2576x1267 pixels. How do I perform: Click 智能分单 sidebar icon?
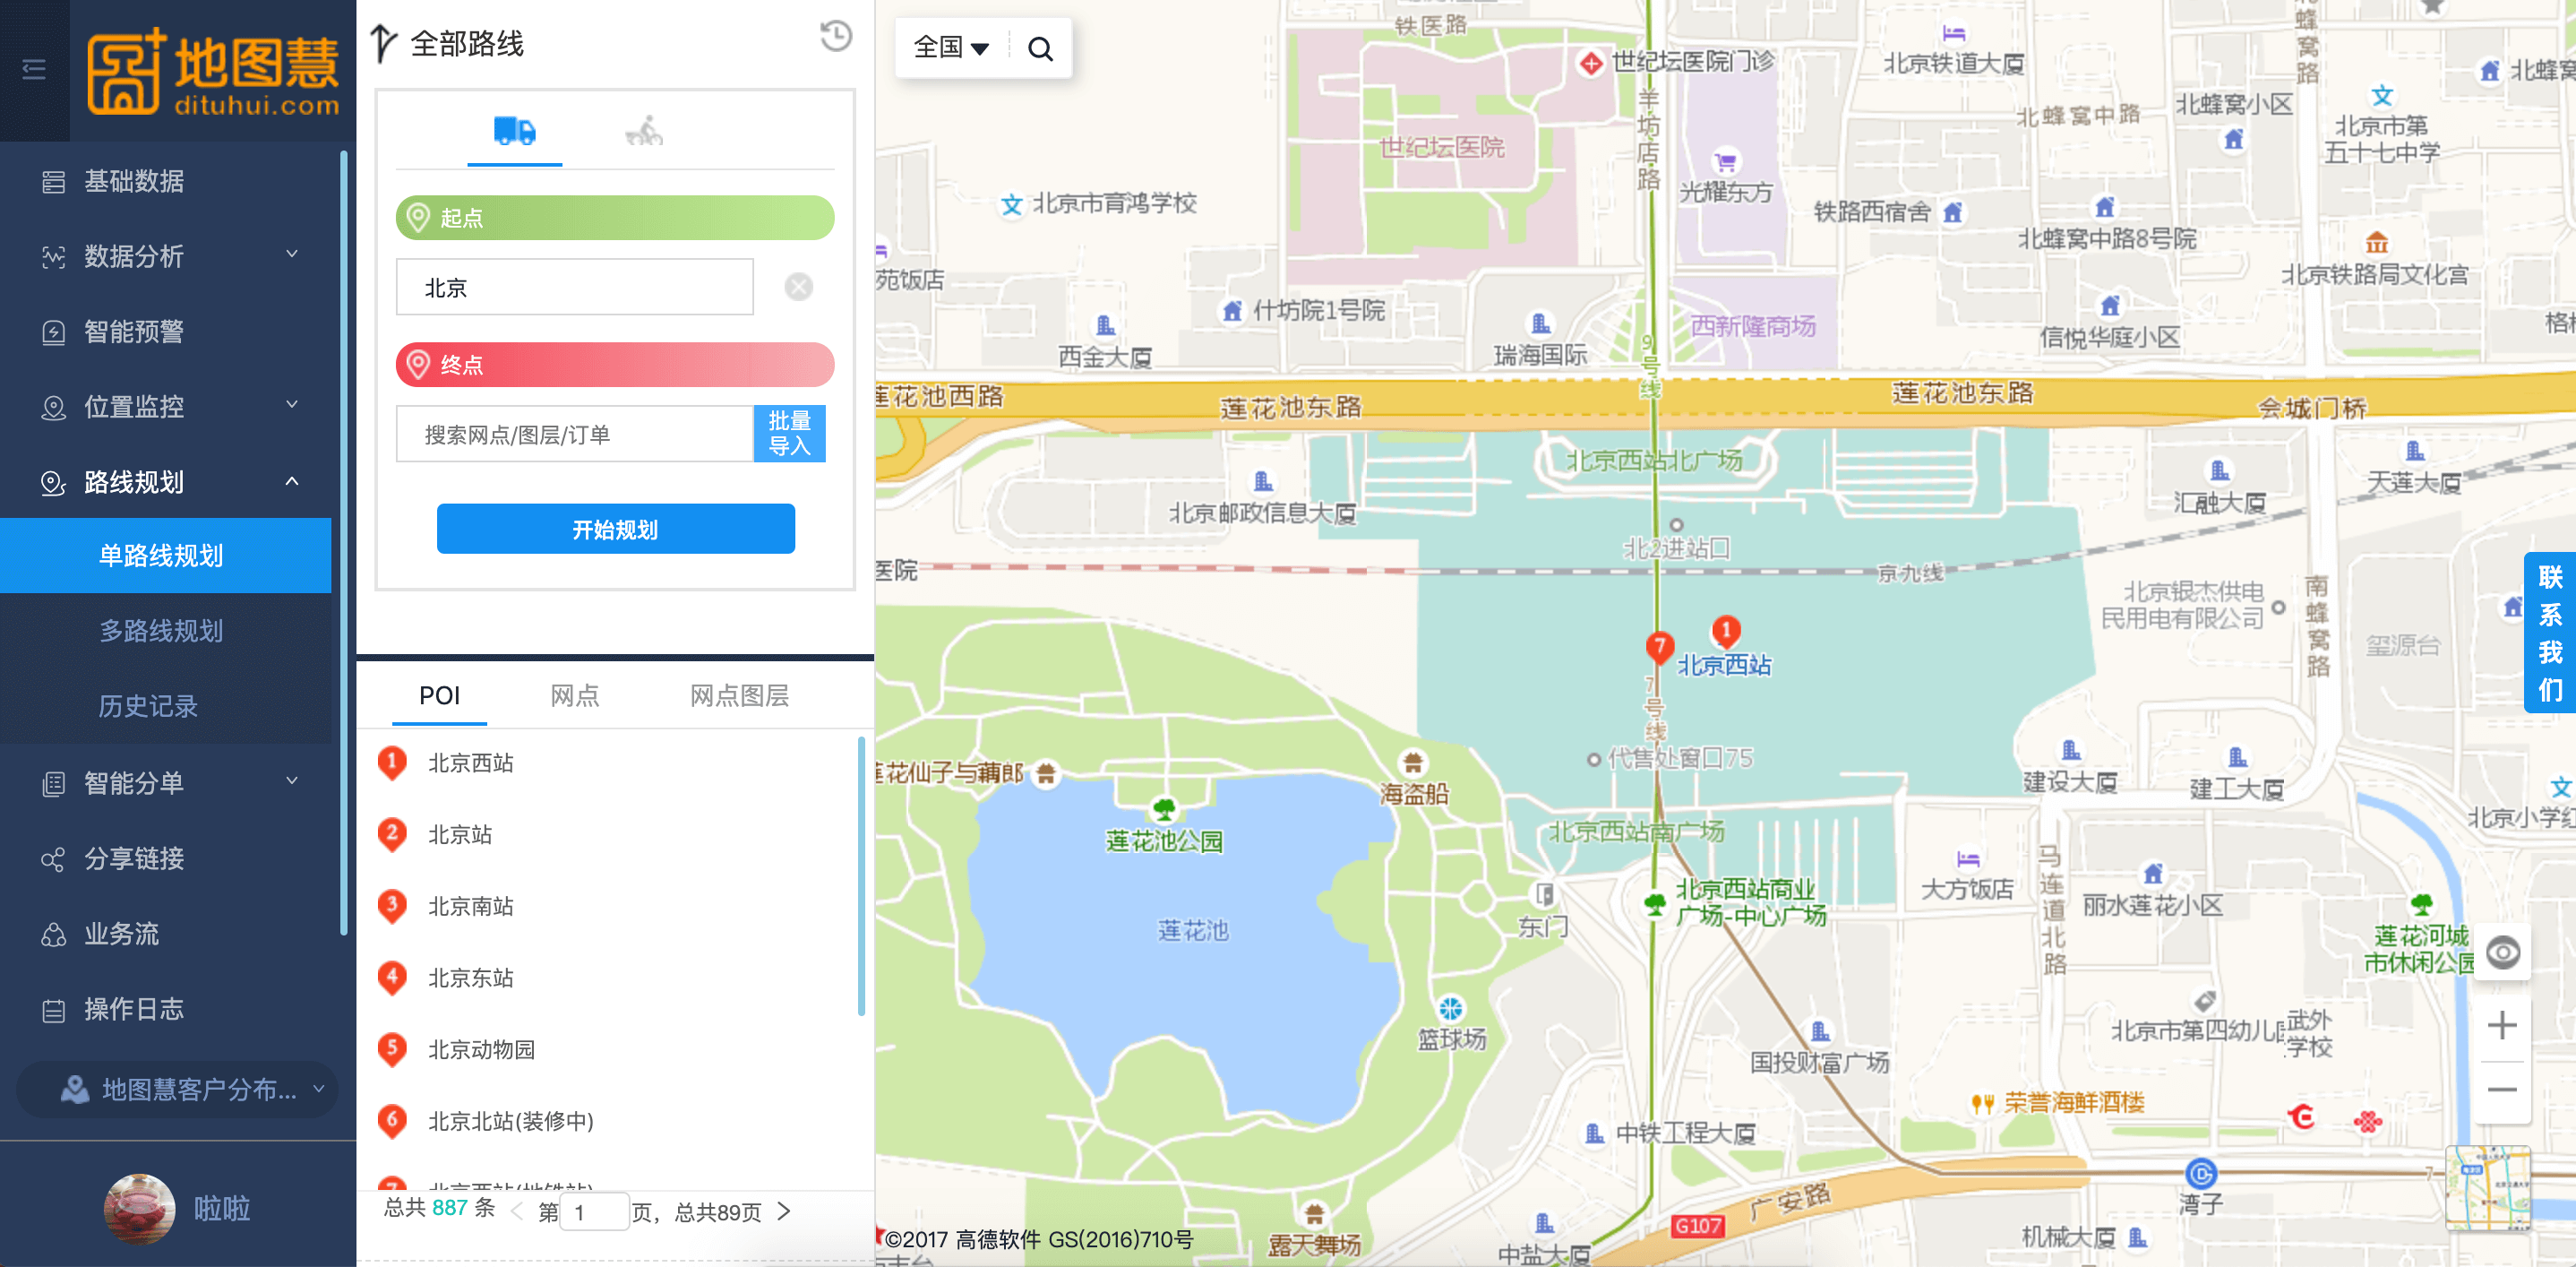(53, 783)
